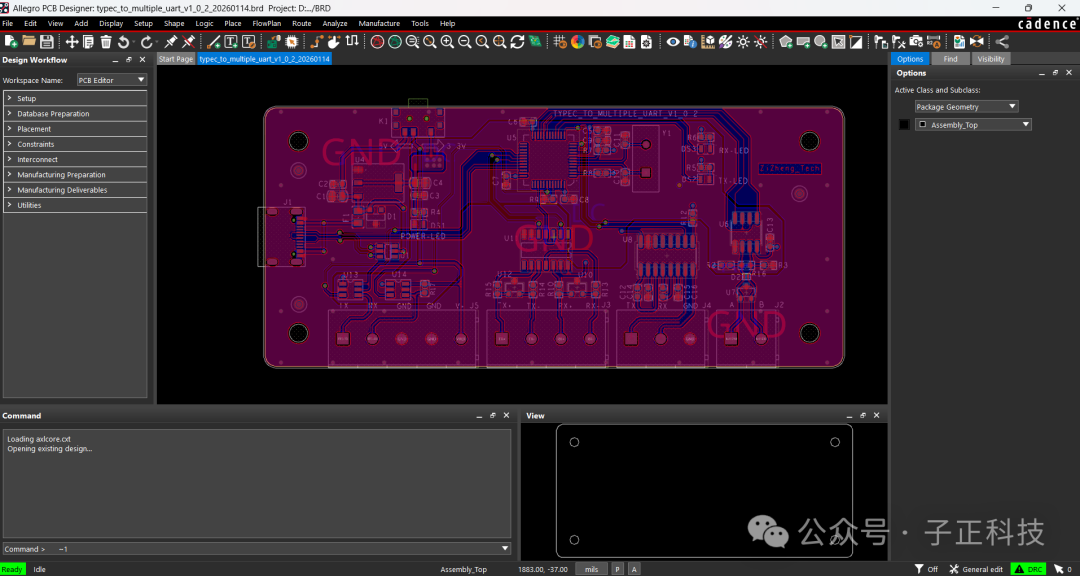Open the layer stack Cross Section icon
Image resolution: width=1080 pixels, height=576 pixels.
click(612, 41)
